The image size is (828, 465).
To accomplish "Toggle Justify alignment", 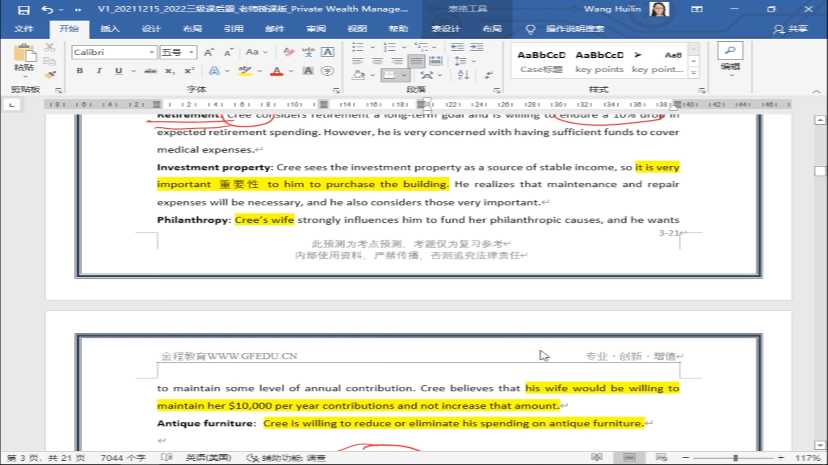I will 416,61.
